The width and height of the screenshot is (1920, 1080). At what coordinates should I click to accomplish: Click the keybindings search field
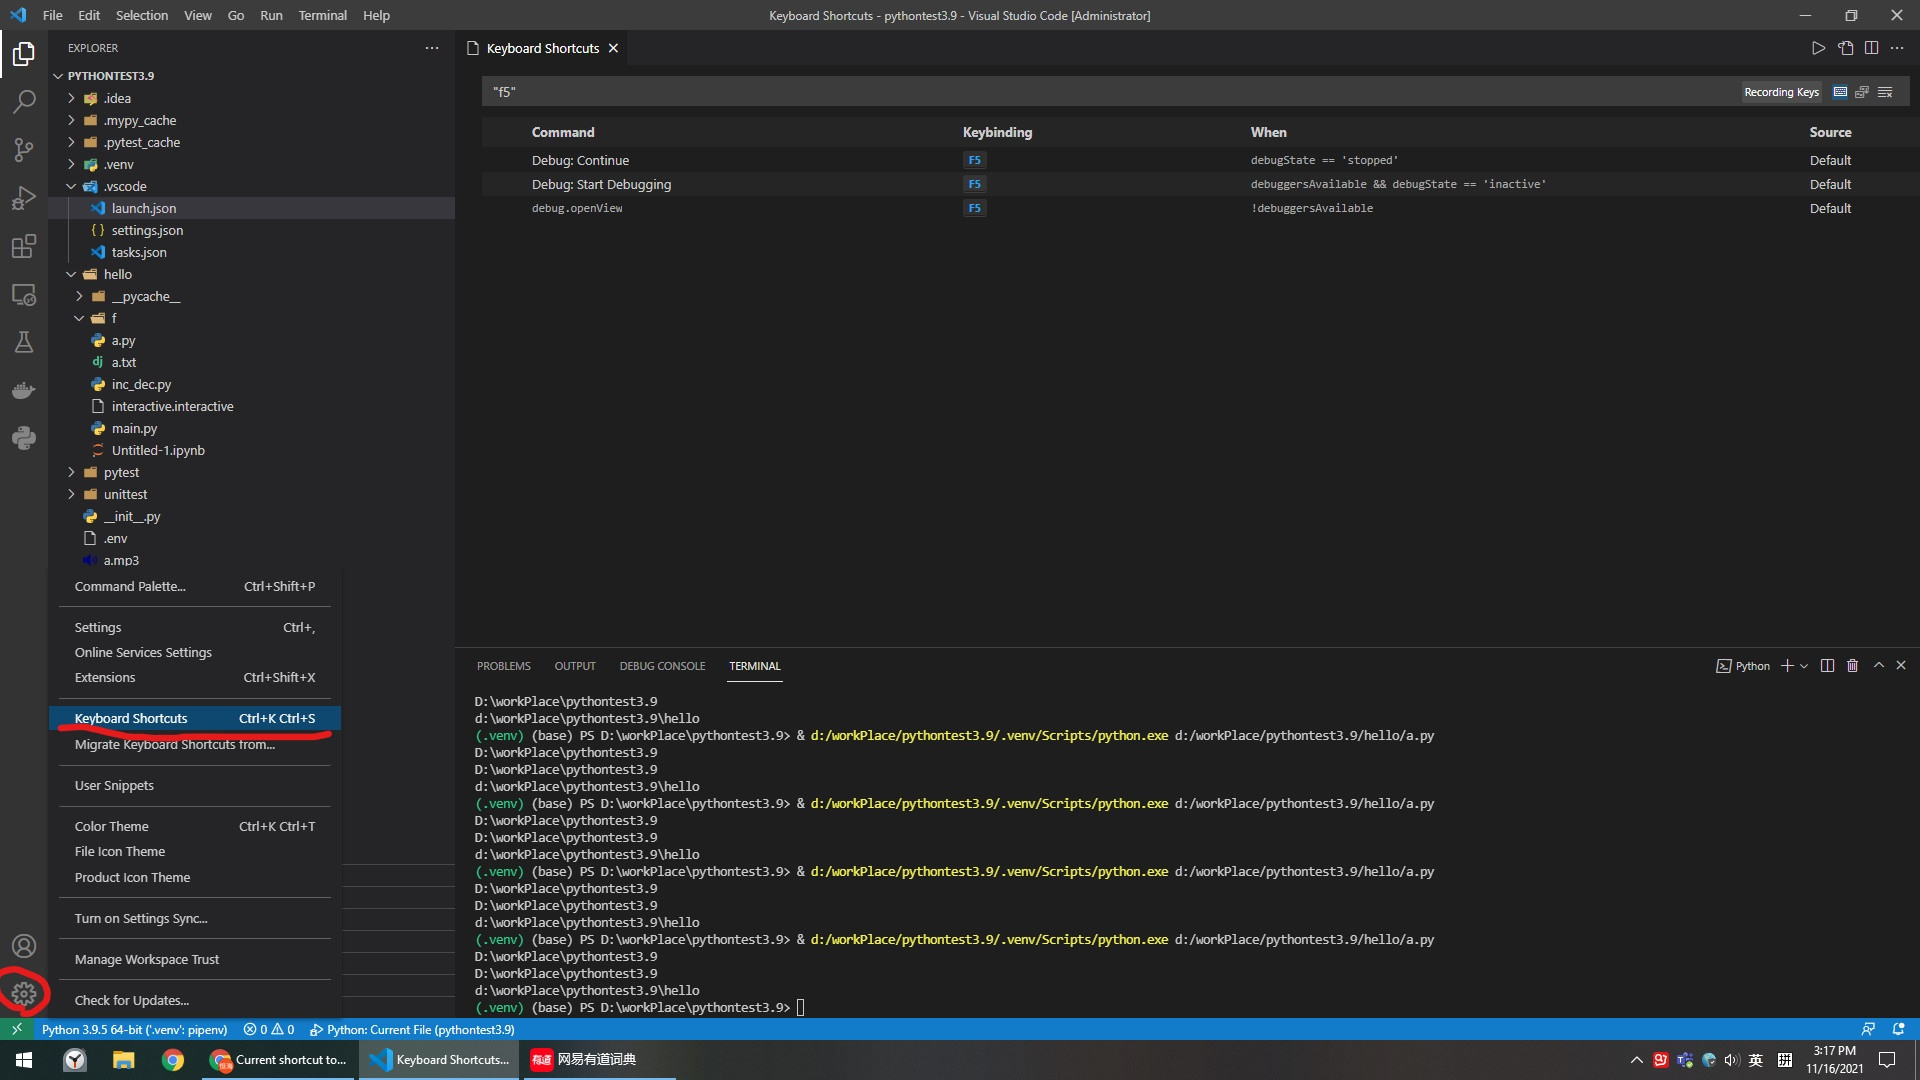tap(1110, 92)
